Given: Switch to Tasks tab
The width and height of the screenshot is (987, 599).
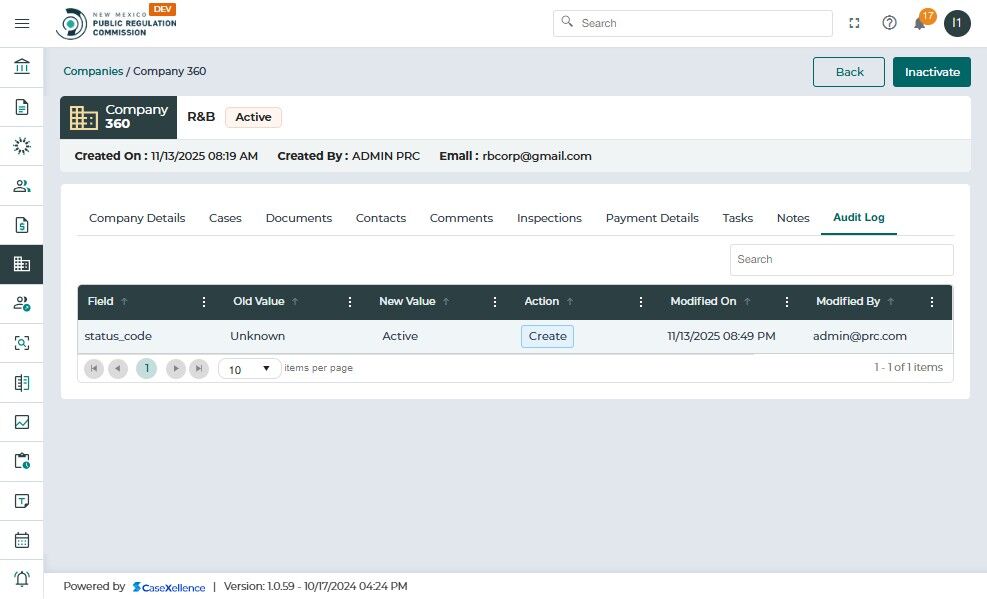Looking at the screenshot, I should [738, 218].
